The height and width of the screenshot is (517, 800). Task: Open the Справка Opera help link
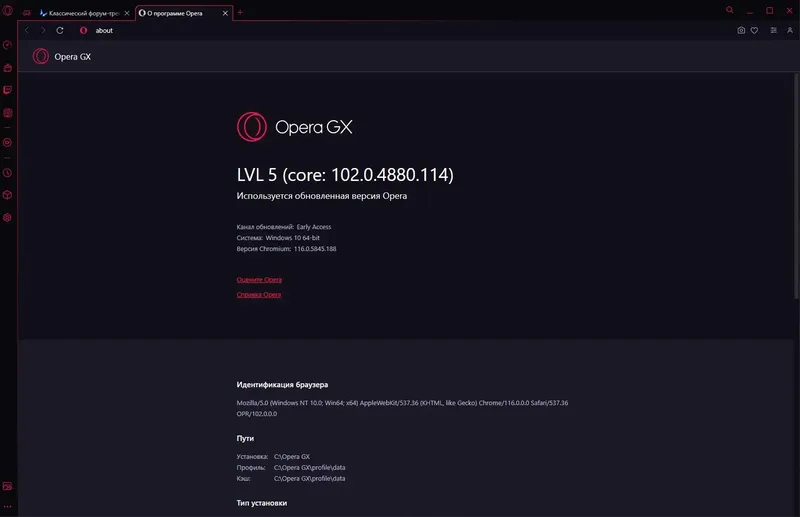coord(259,294)
